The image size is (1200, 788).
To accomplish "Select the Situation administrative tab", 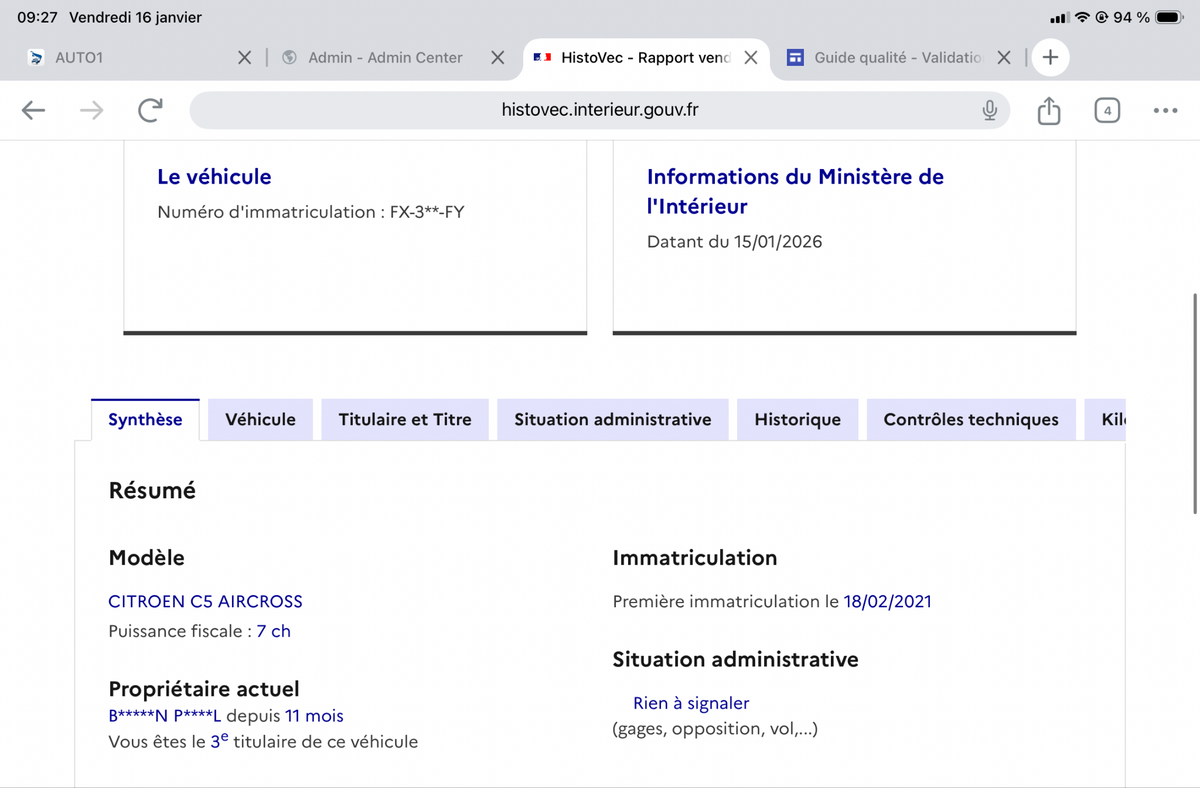I will pyautogui.click(x=612, y=420).
